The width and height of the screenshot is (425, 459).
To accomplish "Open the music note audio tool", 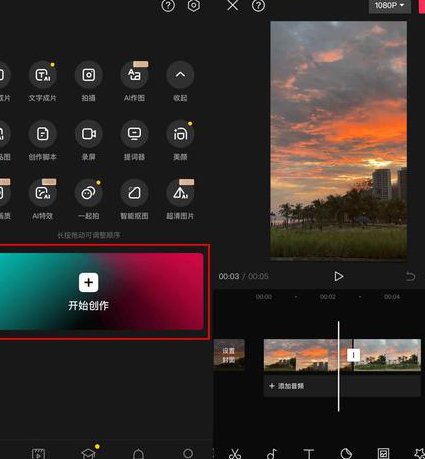I will pyautogui.click(x=272, y=454).
